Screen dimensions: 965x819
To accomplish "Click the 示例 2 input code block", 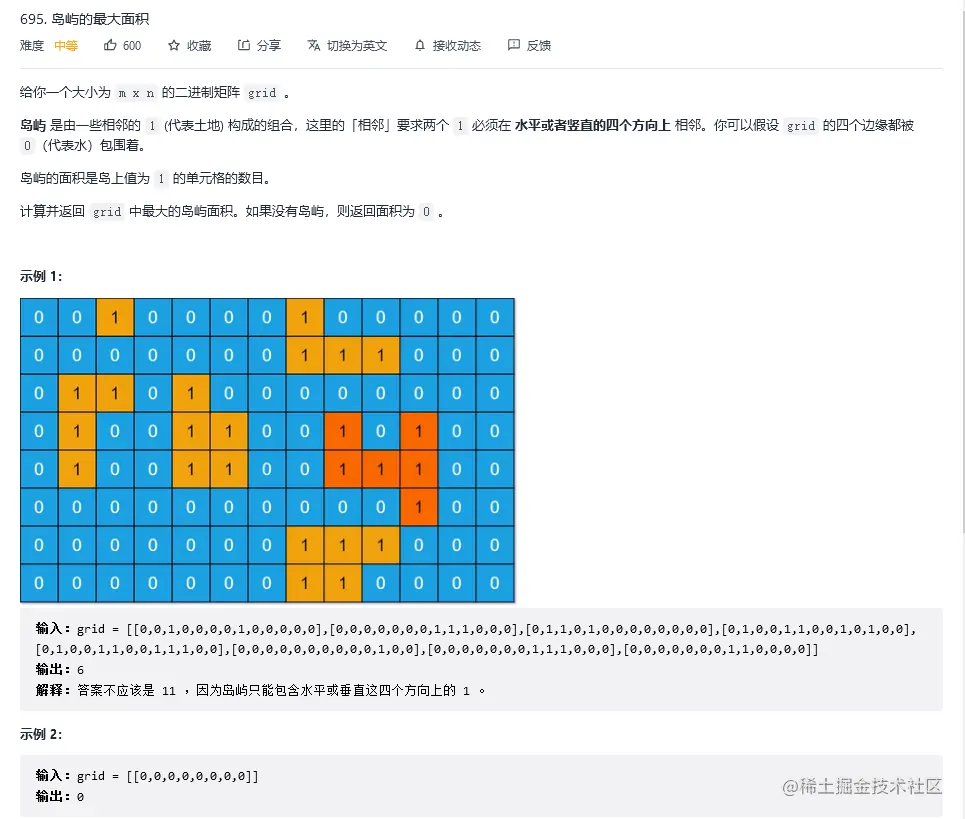I will tap(481, 786).
